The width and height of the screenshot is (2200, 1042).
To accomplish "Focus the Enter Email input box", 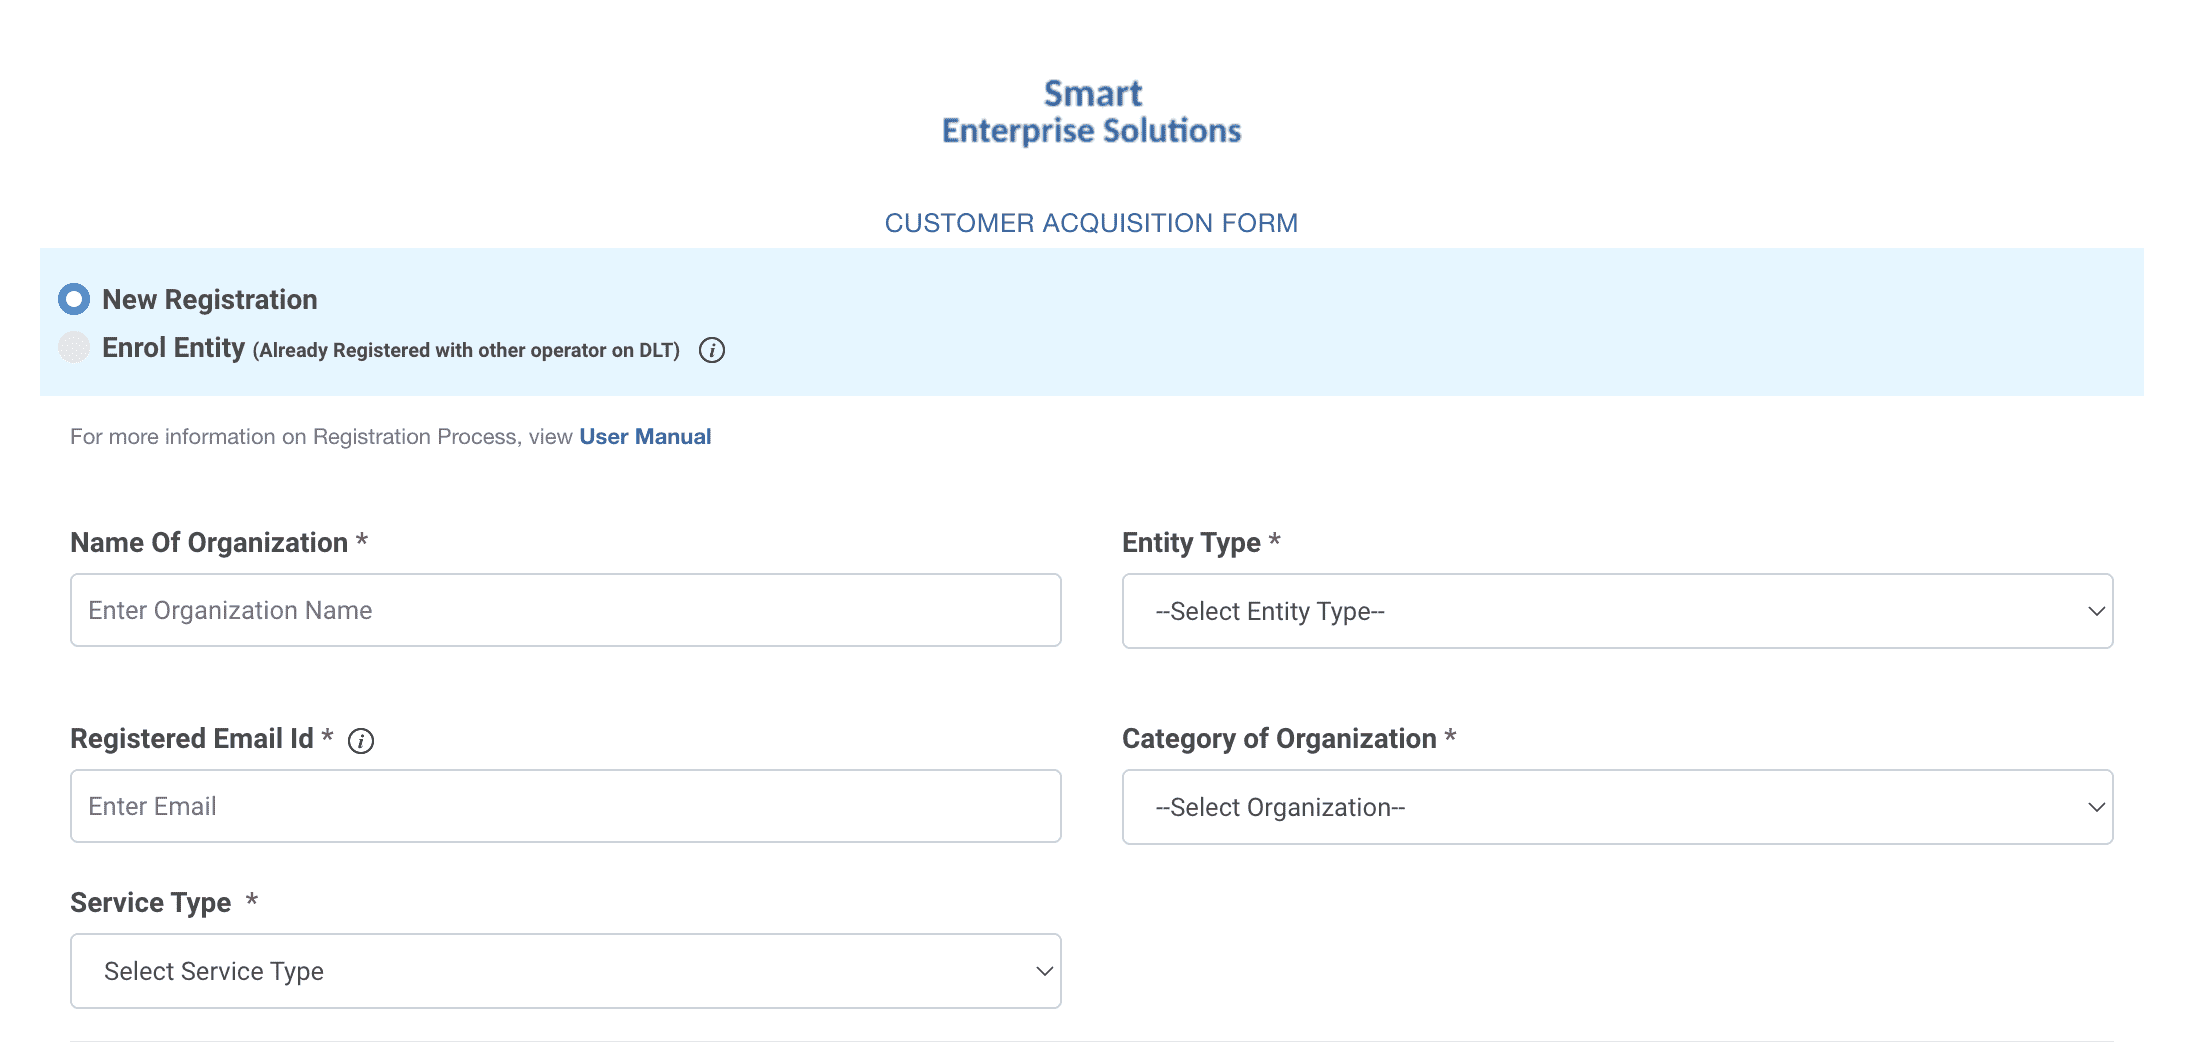I will pyautogui.click(x=564, y=806).
